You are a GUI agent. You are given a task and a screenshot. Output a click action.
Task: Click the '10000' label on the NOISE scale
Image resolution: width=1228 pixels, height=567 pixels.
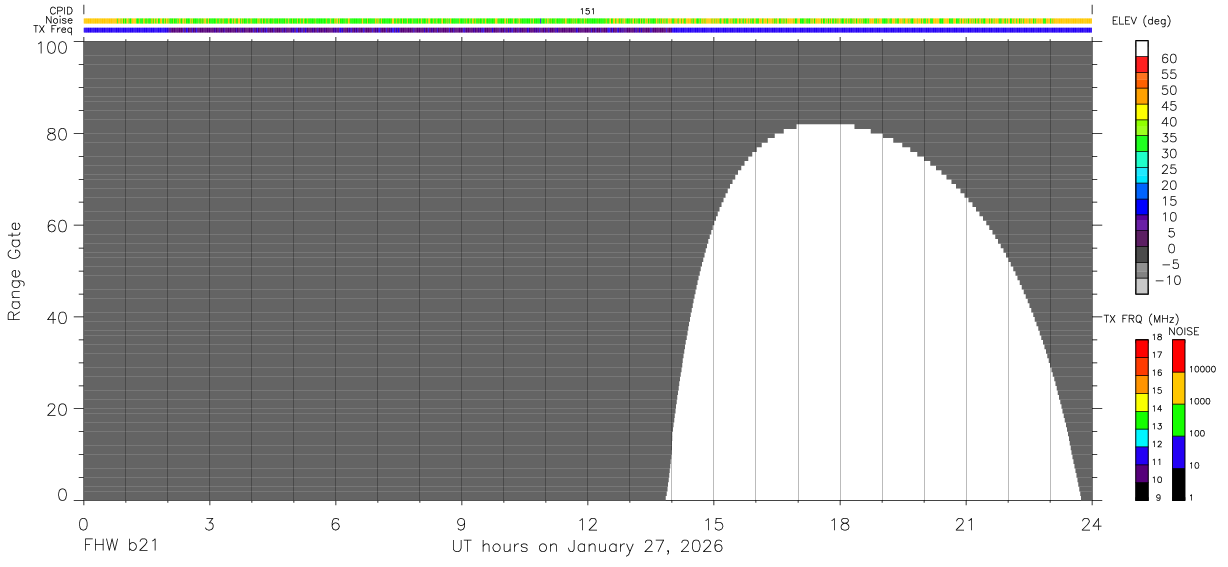1203,369
